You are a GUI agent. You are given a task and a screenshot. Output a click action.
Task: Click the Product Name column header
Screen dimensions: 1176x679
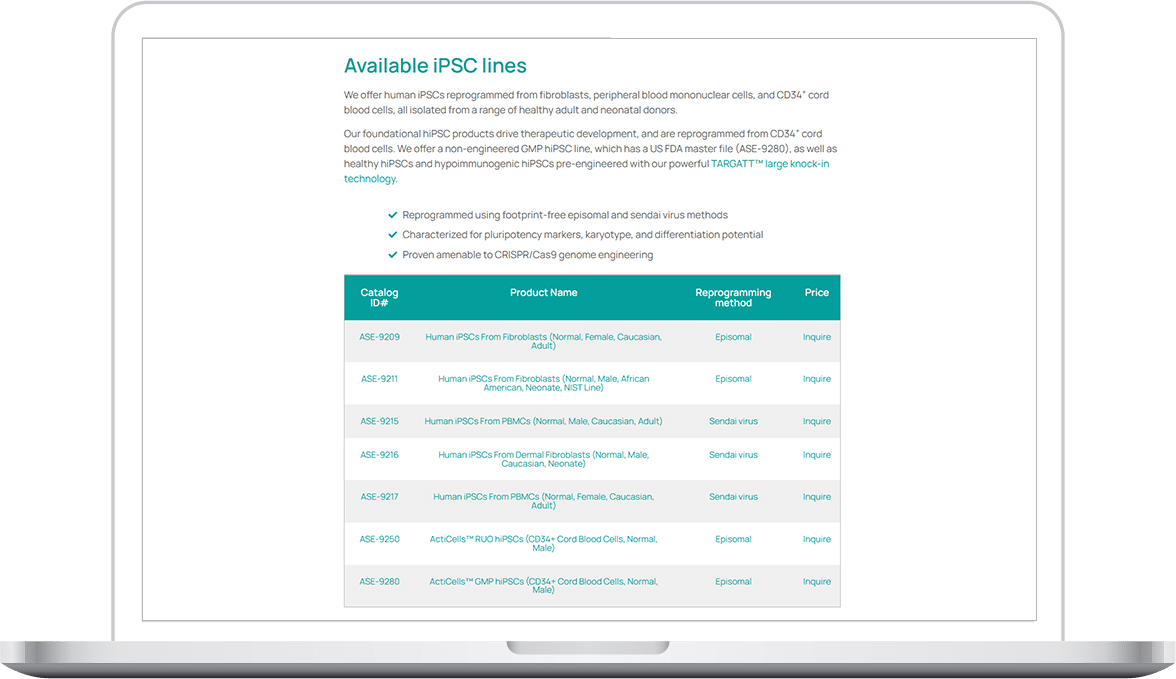(543, 293)
